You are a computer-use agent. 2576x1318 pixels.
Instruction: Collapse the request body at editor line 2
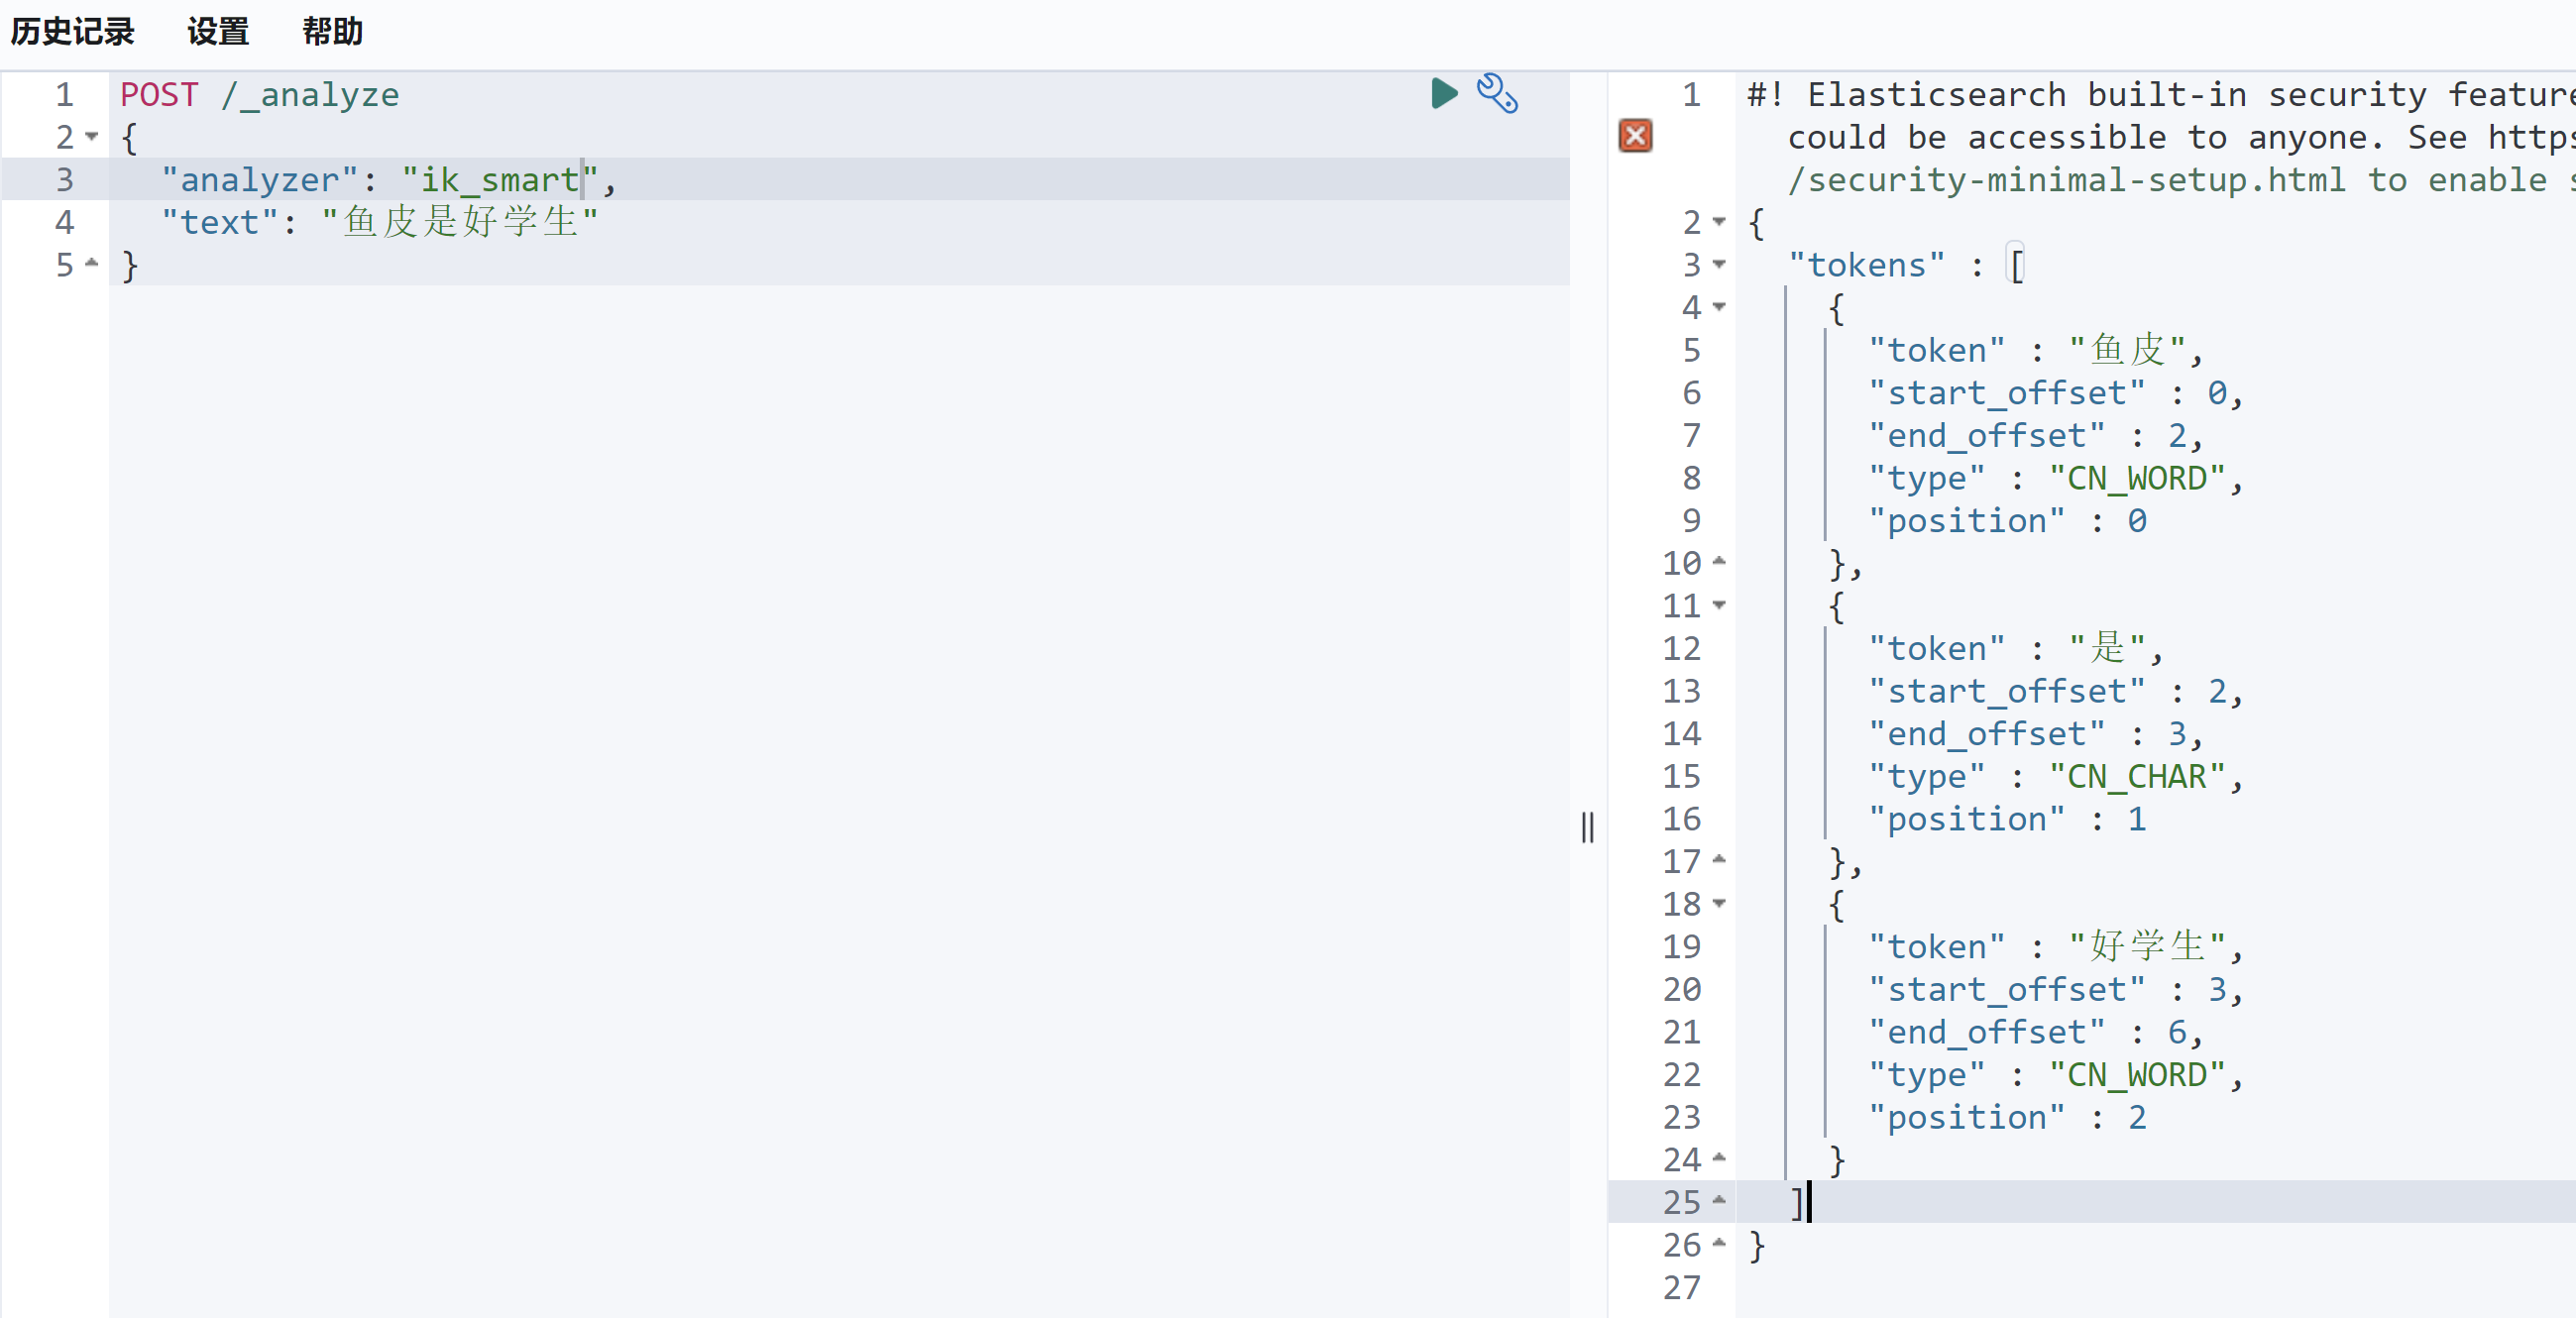coord(92,137)
